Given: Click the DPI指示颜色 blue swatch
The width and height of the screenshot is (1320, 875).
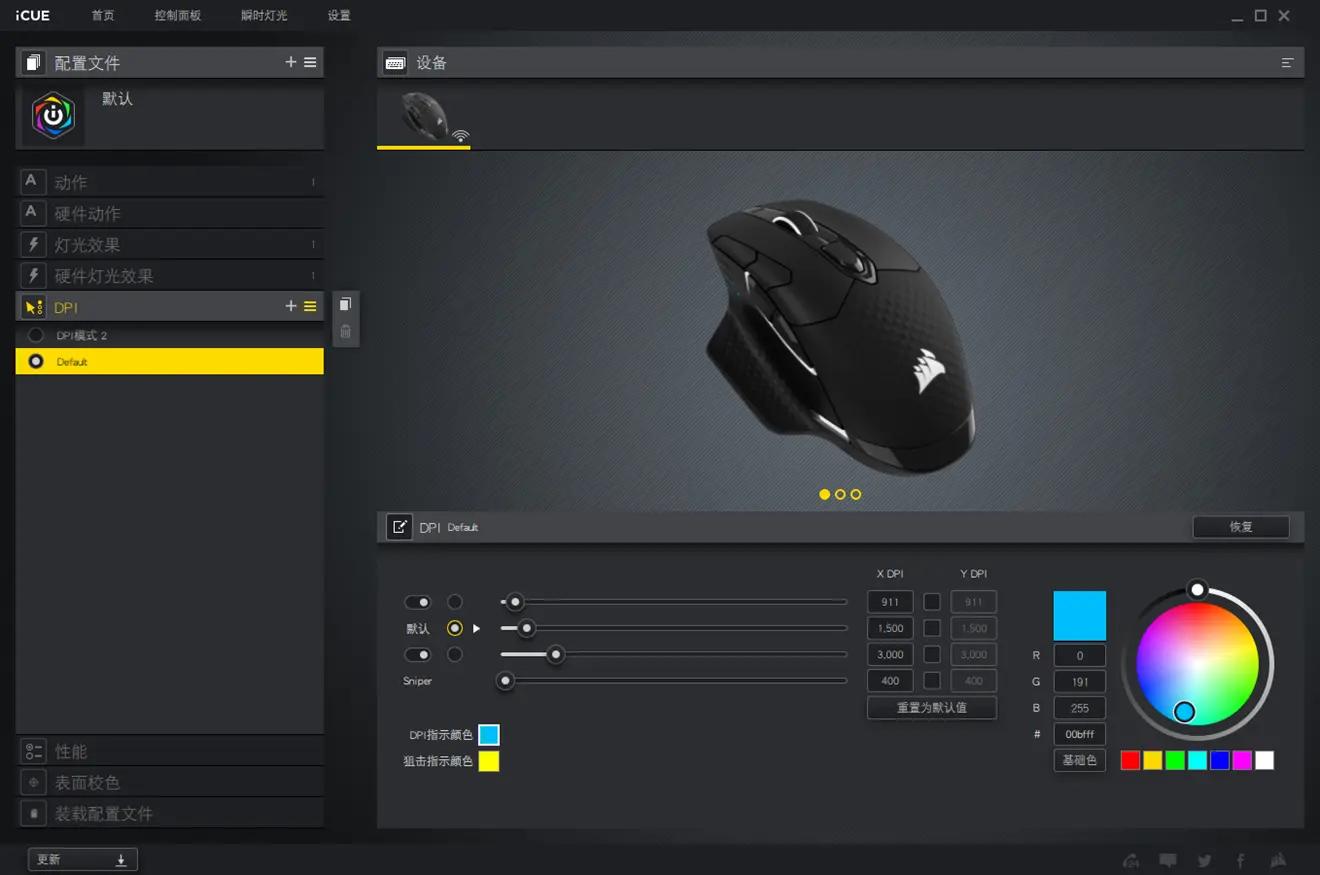Looking at the screenshot, I should pos(488,735).
